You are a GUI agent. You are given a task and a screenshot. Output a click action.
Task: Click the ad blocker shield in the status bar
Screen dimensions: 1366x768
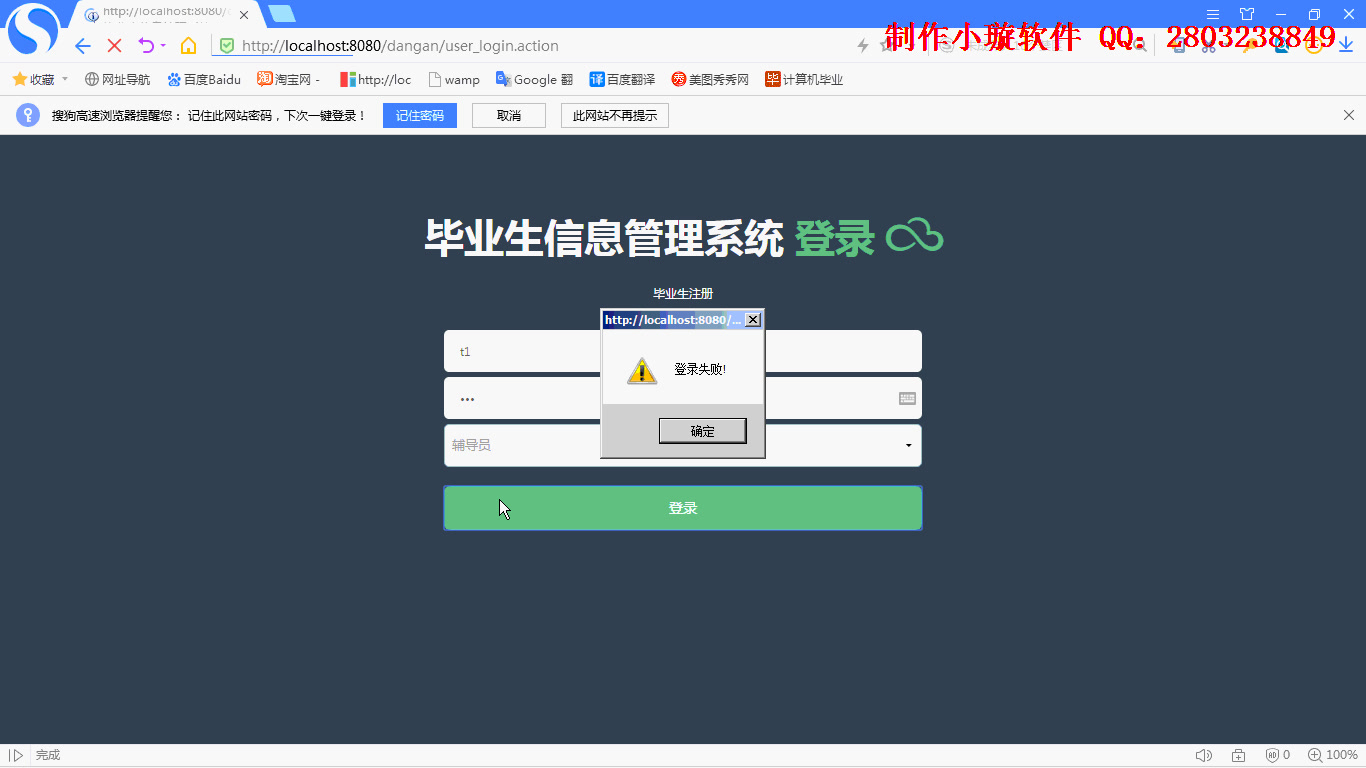(1274, 755)
